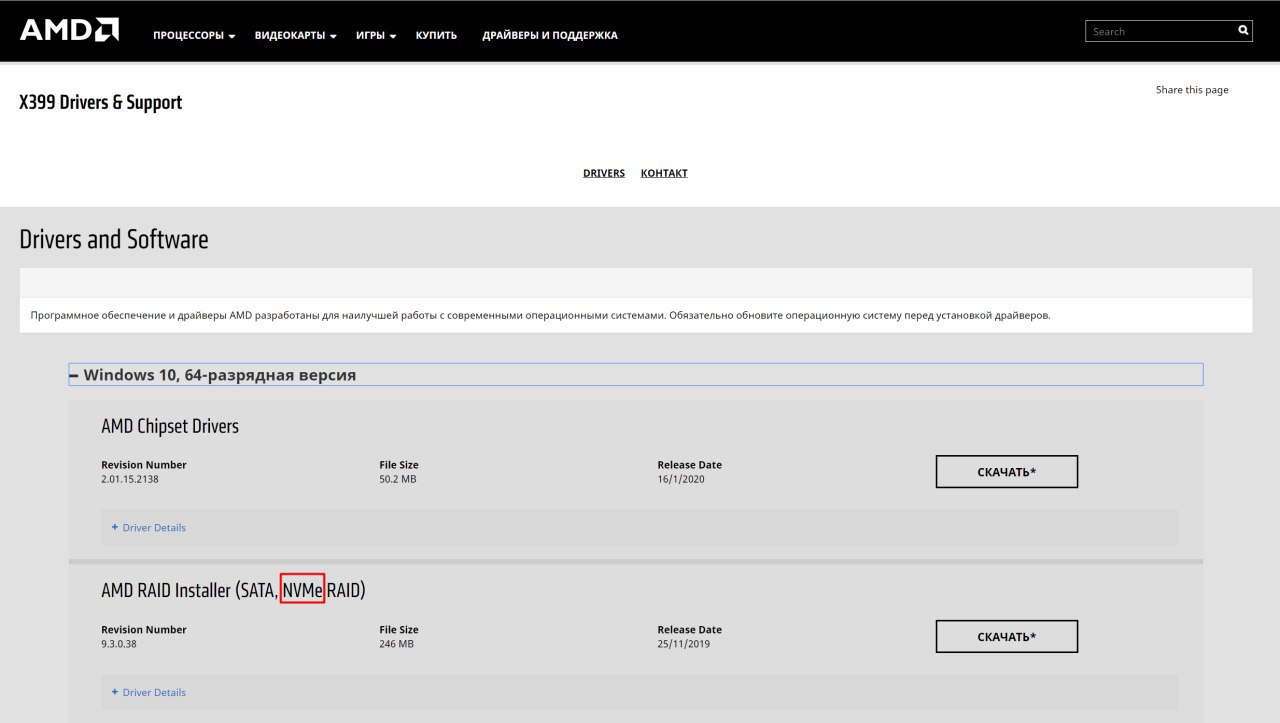This screenshot has width=1280, height=723.
Task: Click the AMD logo
Action: (69, 30)
